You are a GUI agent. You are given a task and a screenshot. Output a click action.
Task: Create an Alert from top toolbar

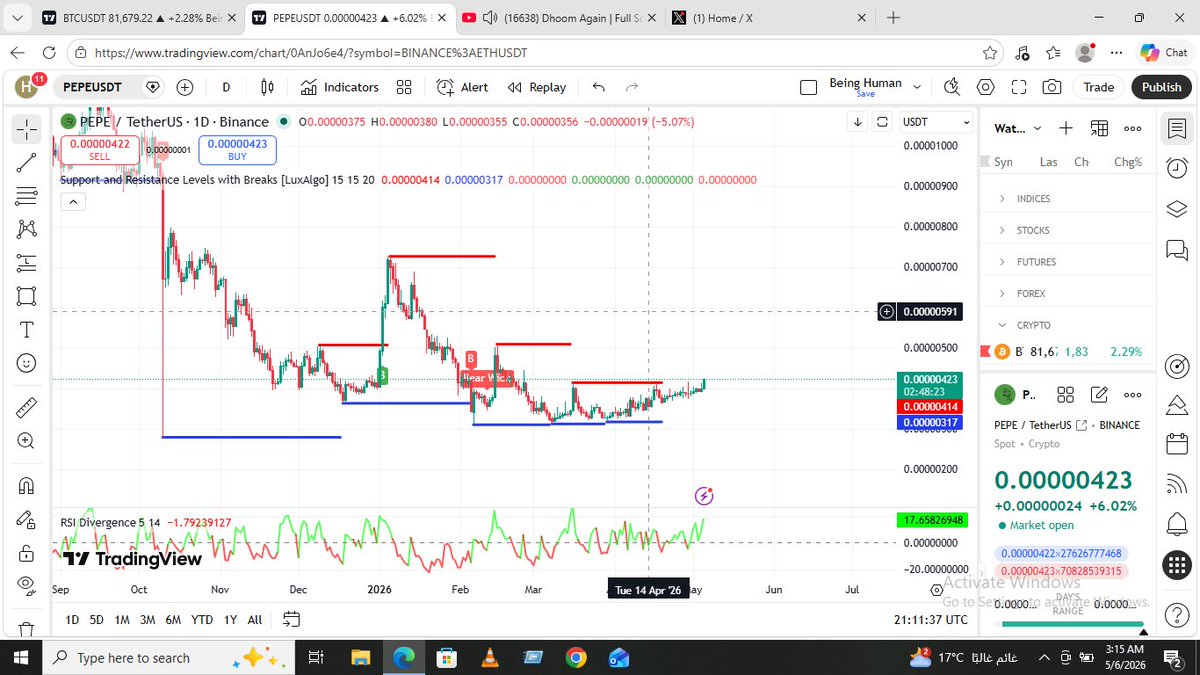click(x=463, y=87)
